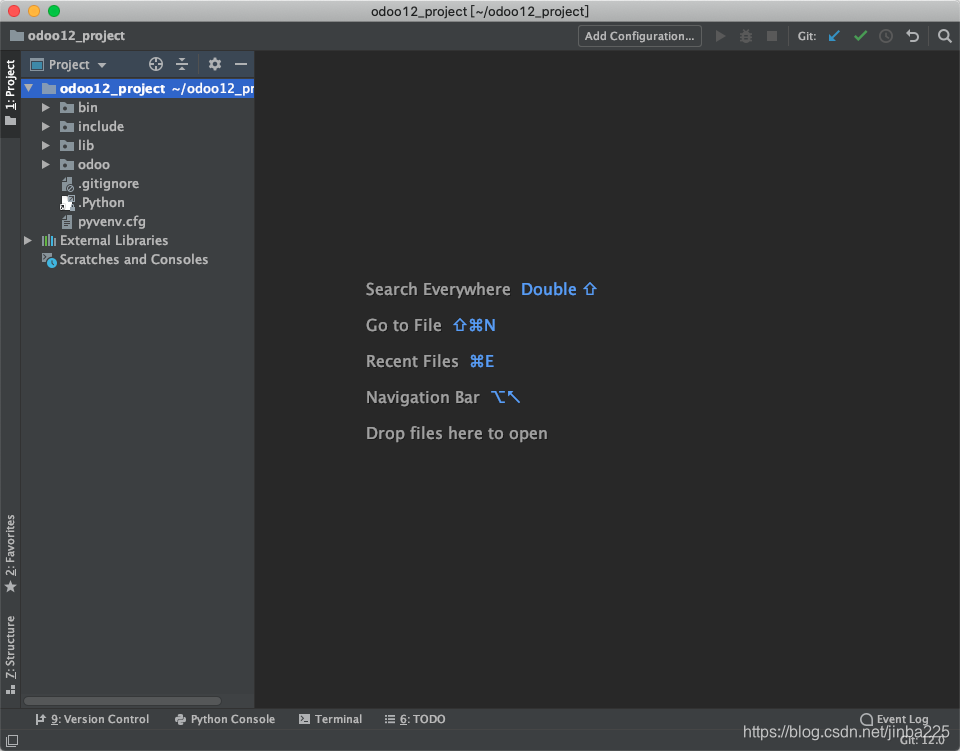Image resolution: width=960 pixels, height=751 pixels.
Task: Open Project panel settings gear
Action: (x=215, y=64)
